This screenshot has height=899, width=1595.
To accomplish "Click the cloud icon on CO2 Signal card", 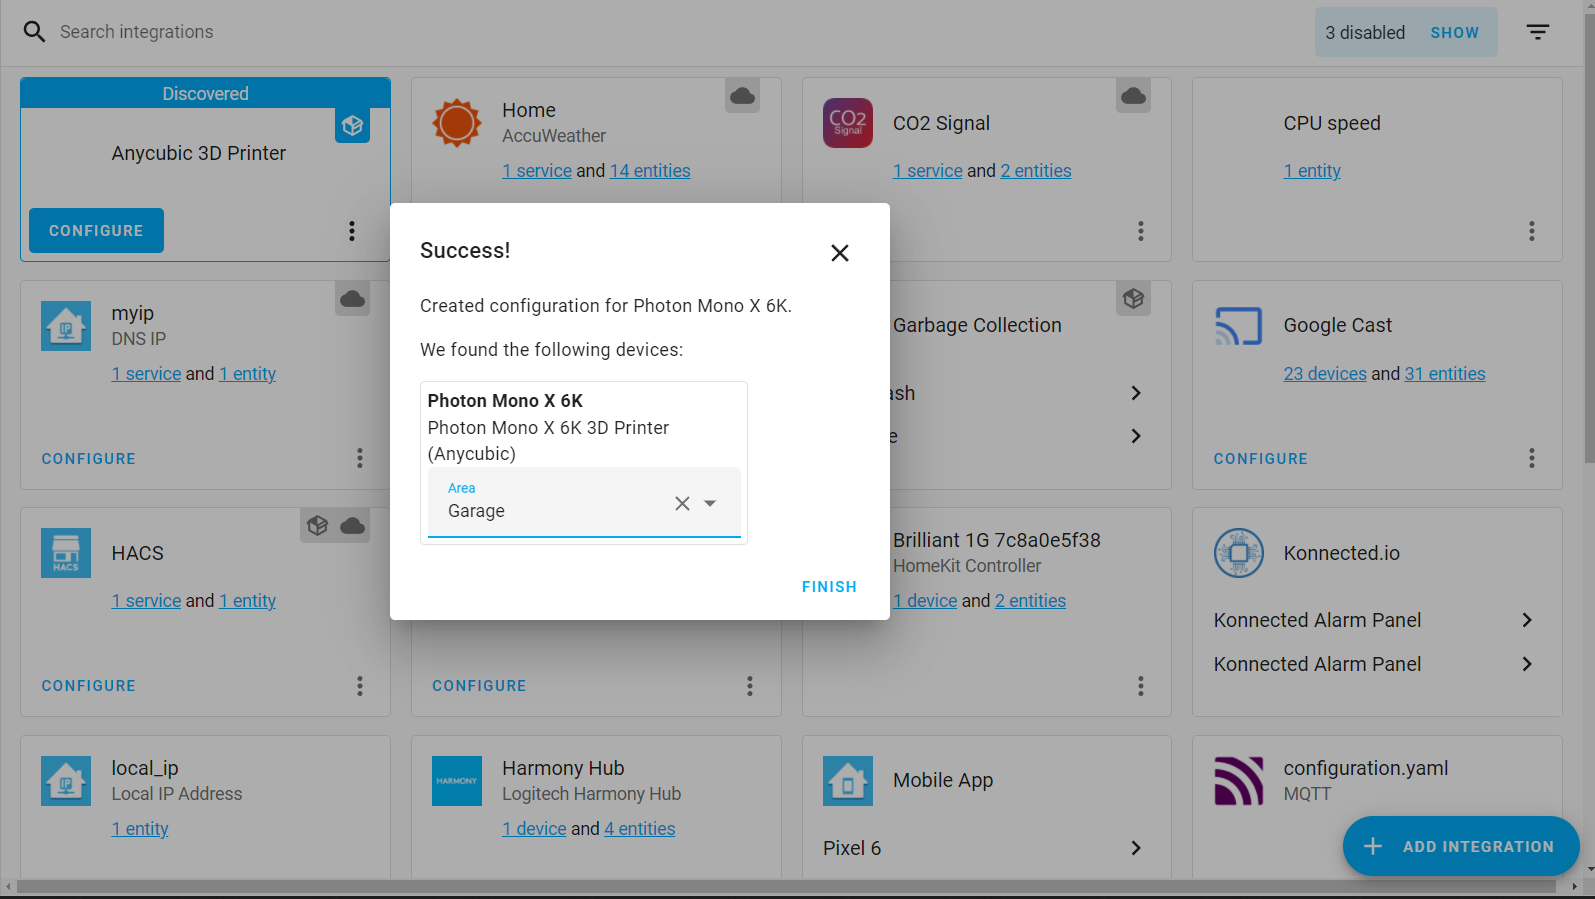I will (1133, 96).
